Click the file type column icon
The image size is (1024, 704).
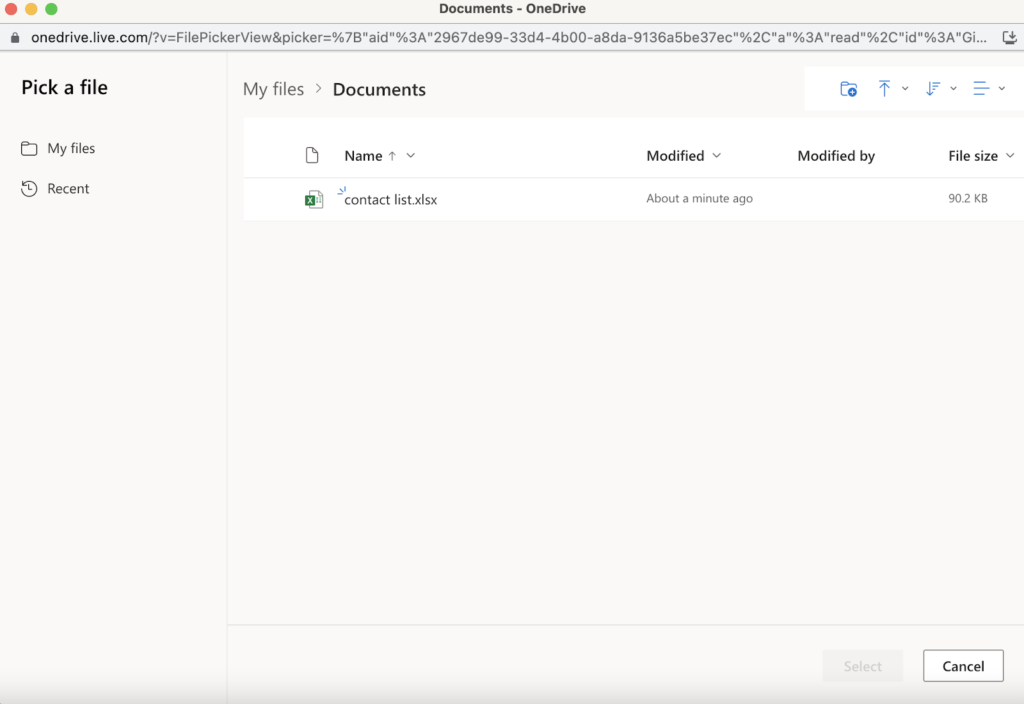312,155
